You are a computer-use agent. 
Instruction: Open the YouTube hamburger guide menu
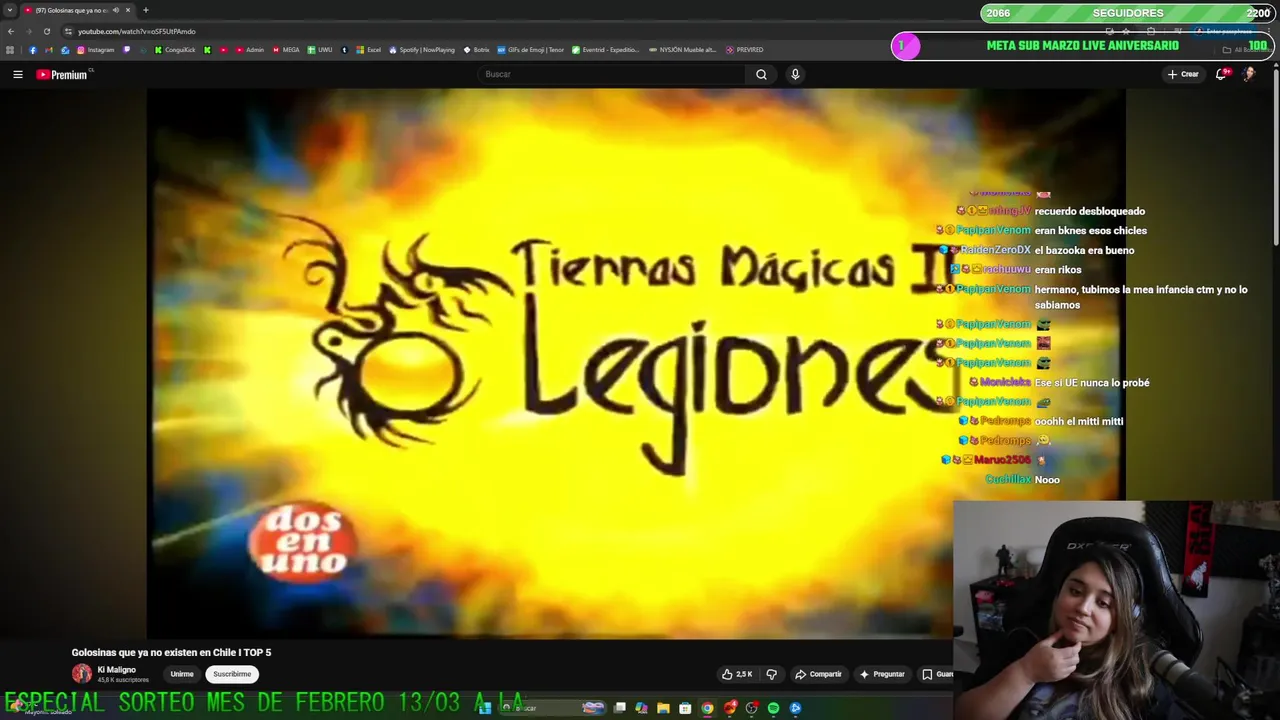coord(17,74)
